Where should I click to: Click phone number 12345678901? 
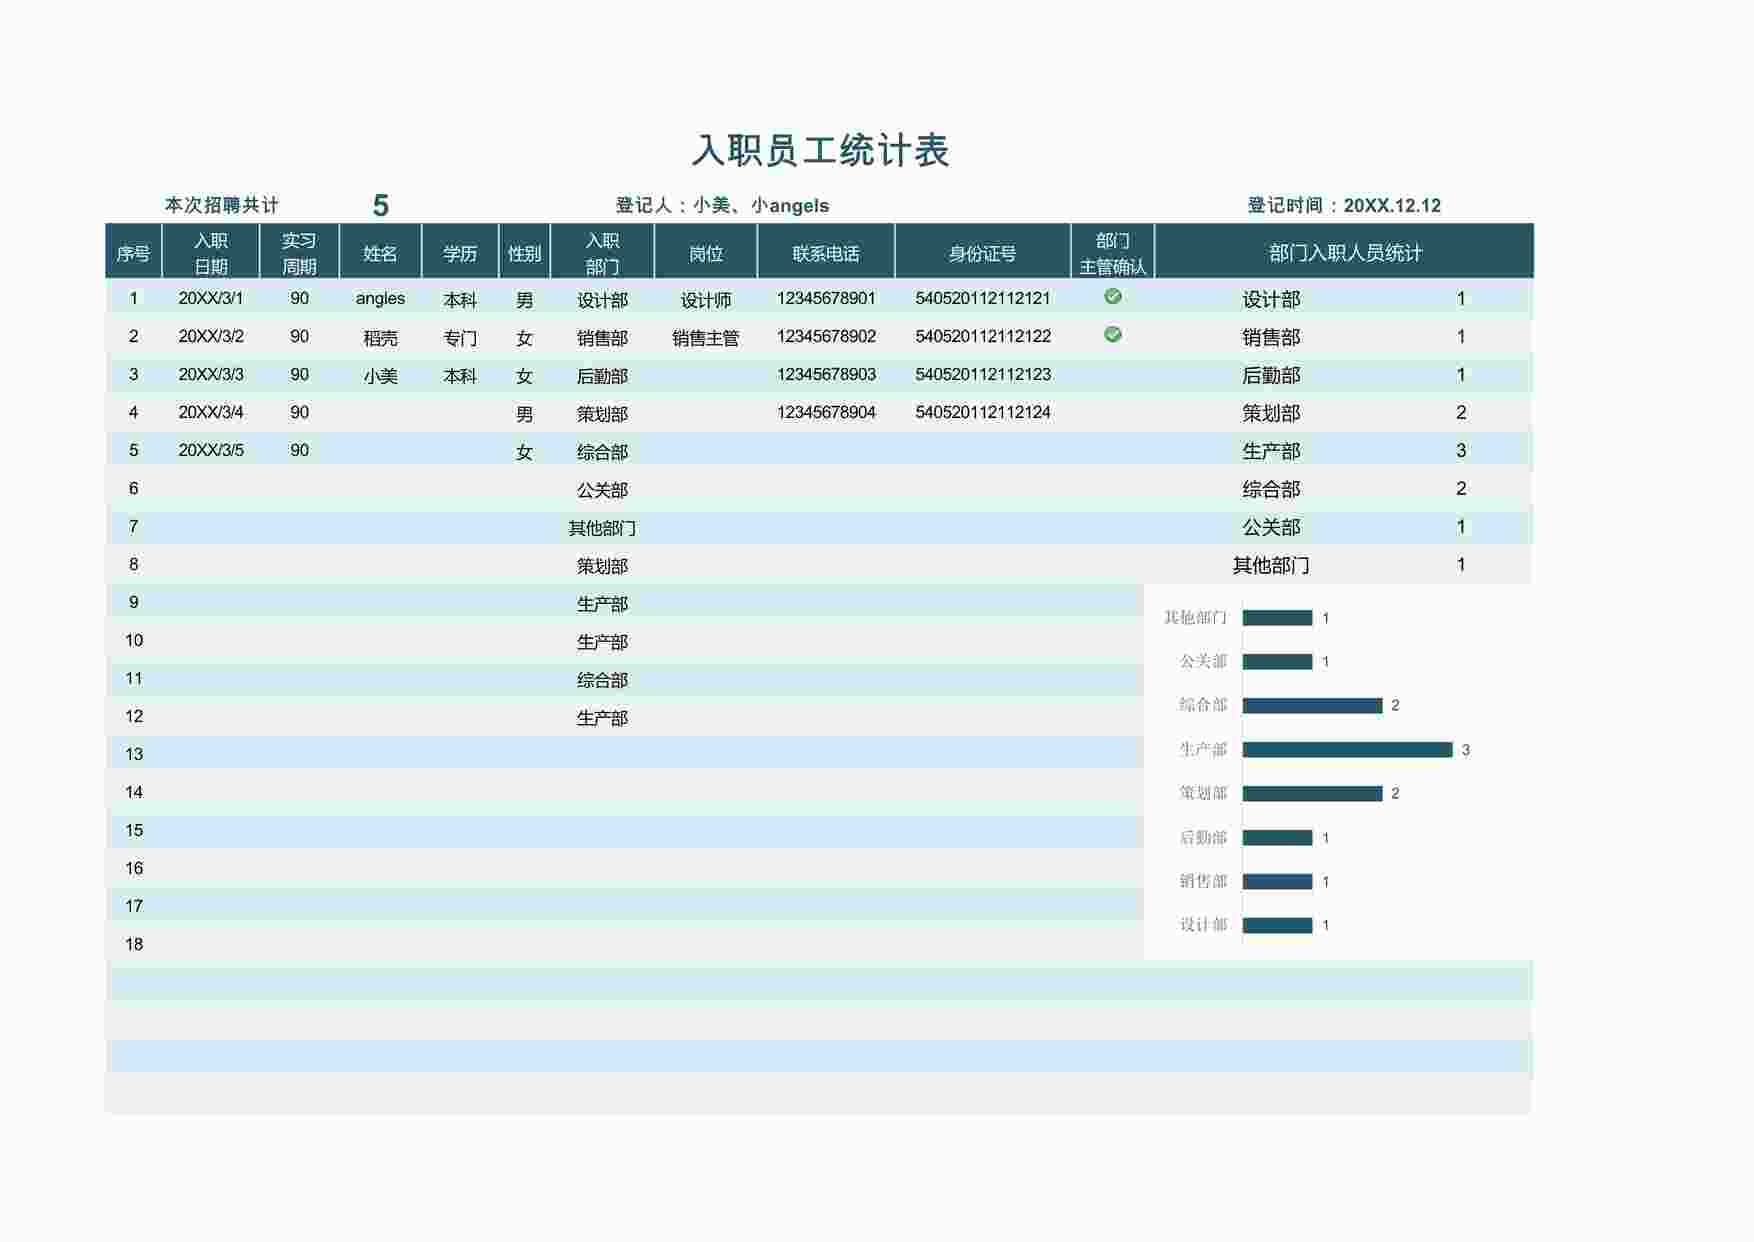pyautogui.click(x=826, y=298)
